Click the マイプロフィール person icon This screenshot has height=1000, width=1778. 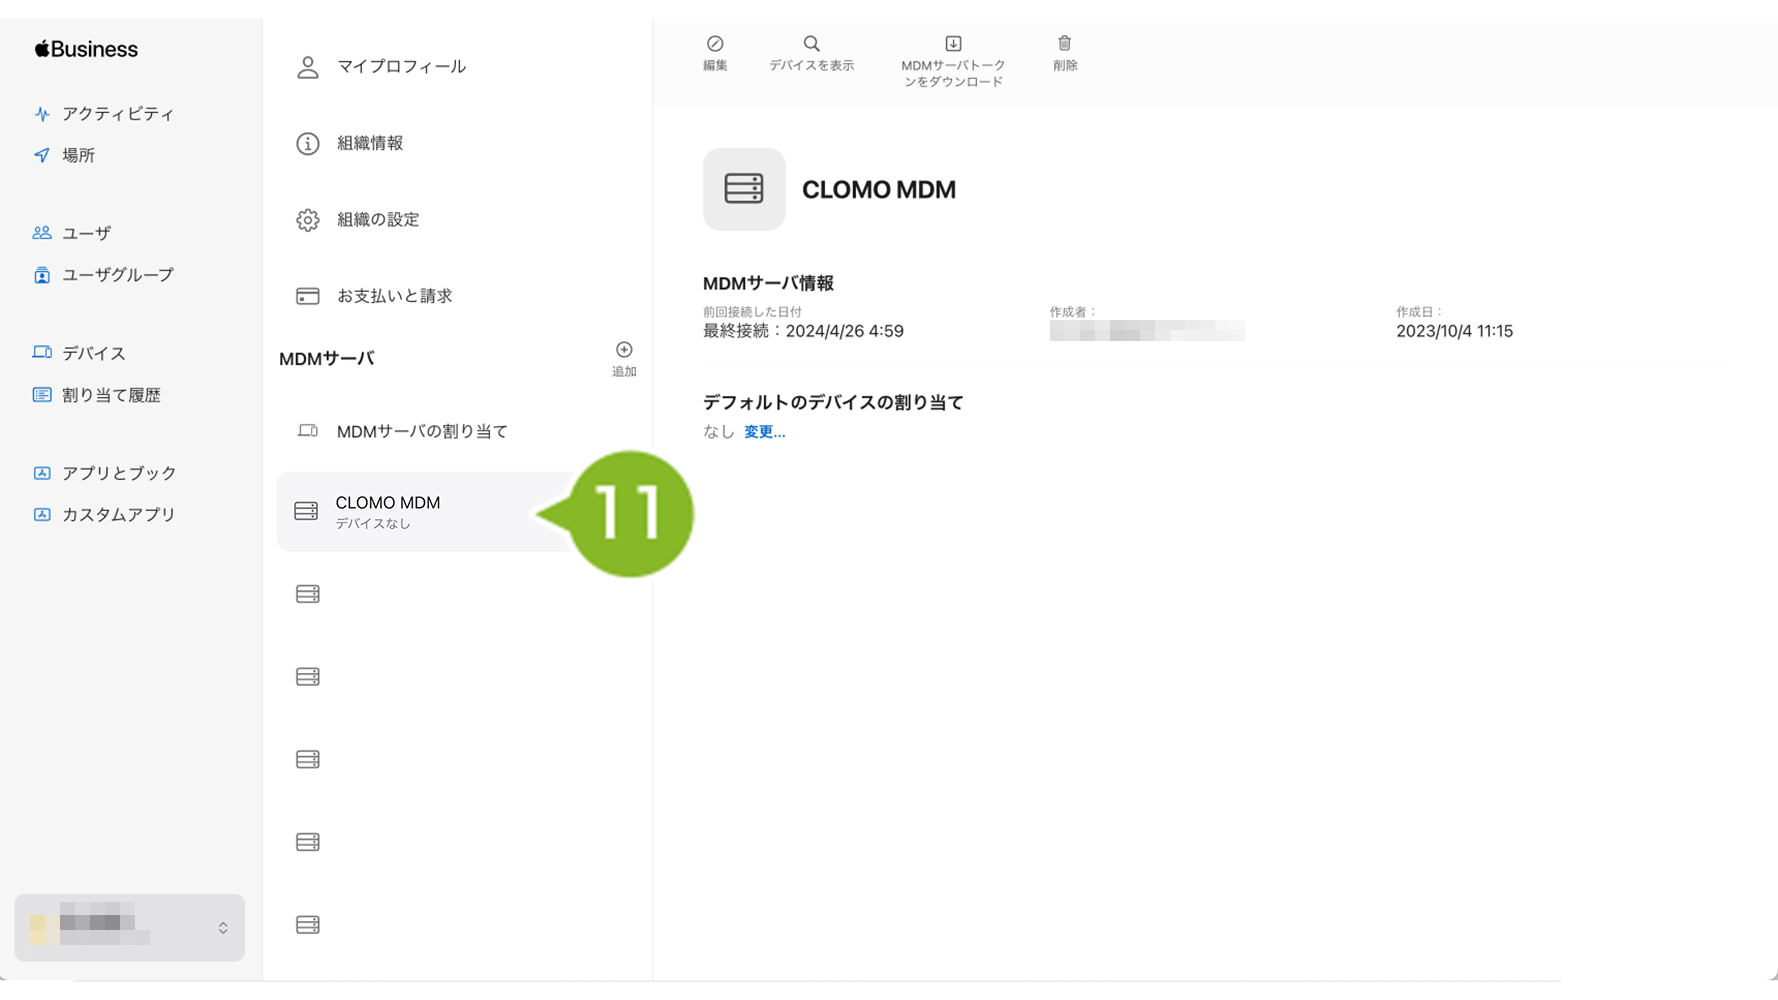(x=308, y=67)
